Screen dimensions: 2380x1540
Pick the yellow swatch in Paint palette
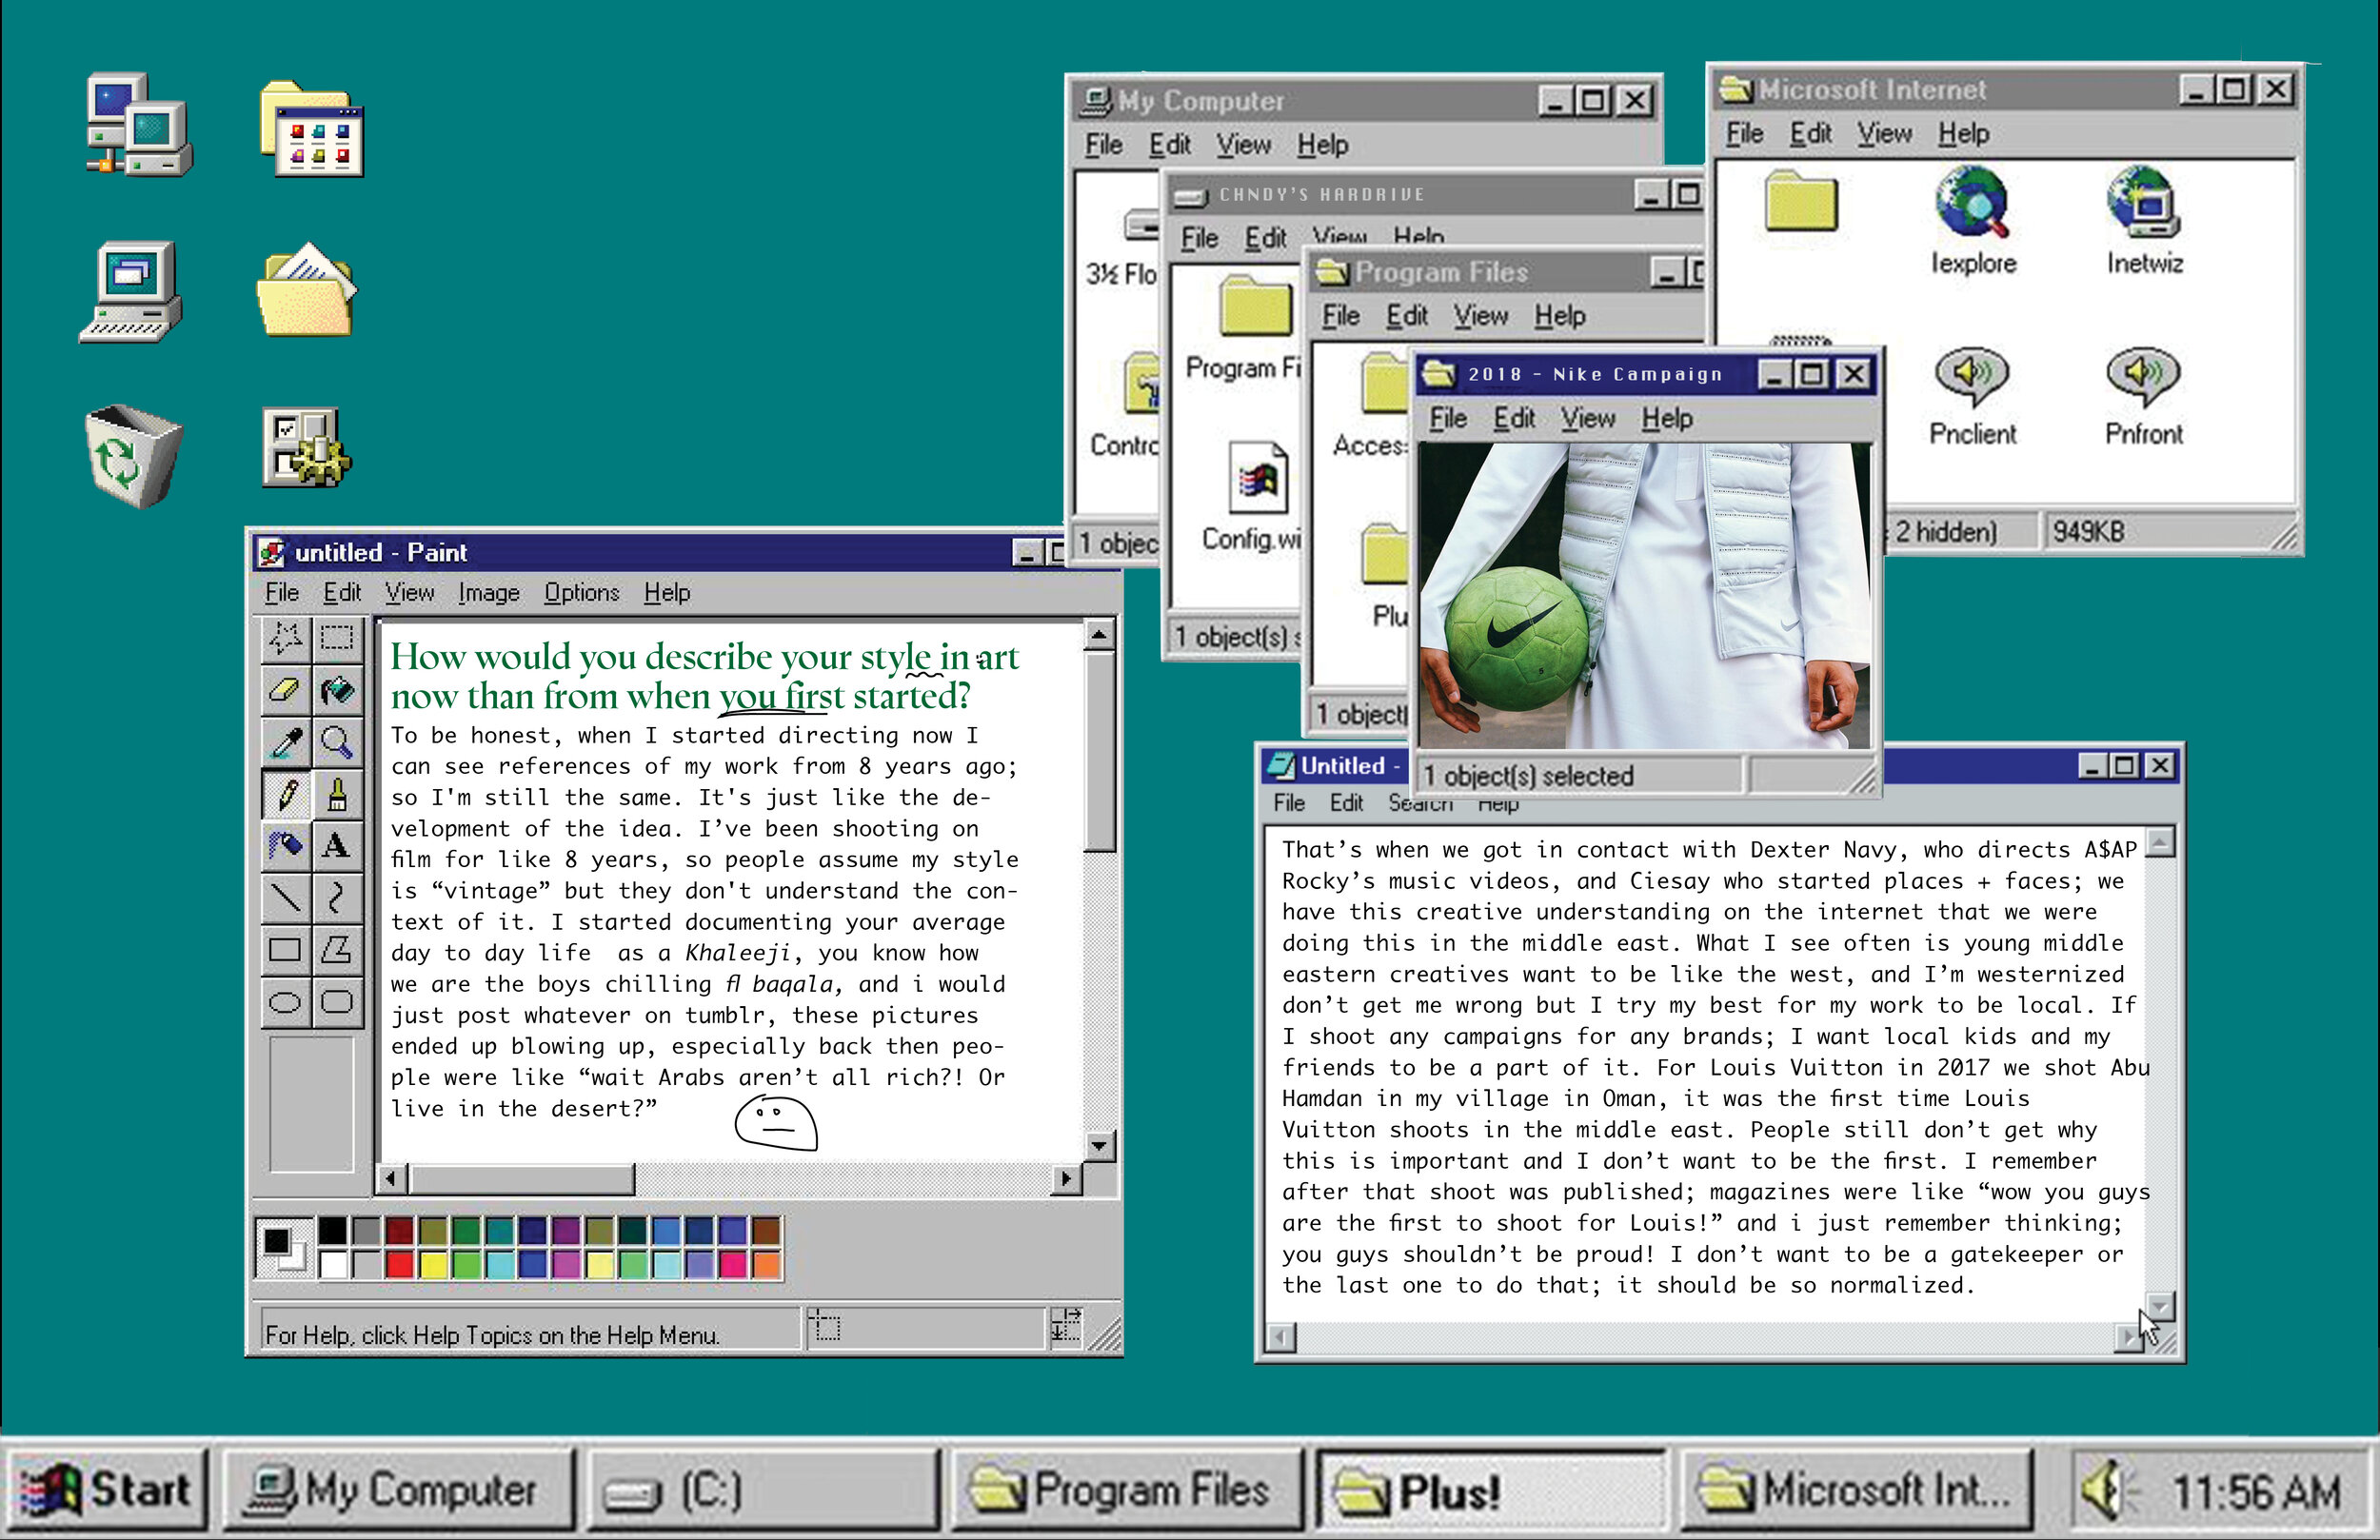(x=433, y=1265)
